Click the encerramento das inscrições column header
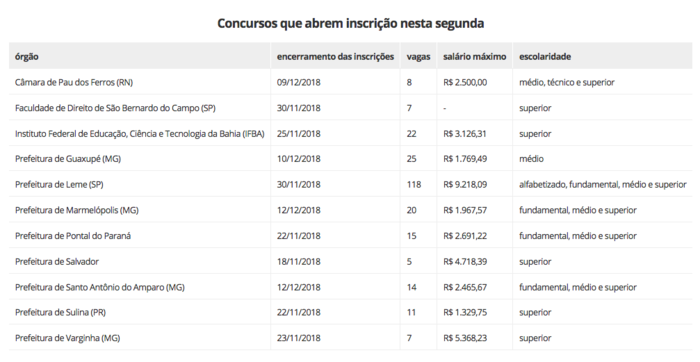The height and width of the screenshot is (362, 700). 335,57
